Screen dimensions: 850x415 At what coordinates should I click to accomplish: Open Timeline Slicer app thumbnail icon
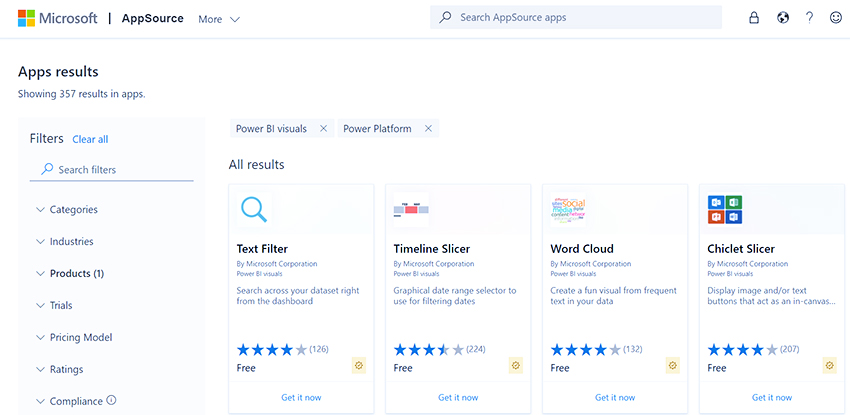tap(411, 209)
